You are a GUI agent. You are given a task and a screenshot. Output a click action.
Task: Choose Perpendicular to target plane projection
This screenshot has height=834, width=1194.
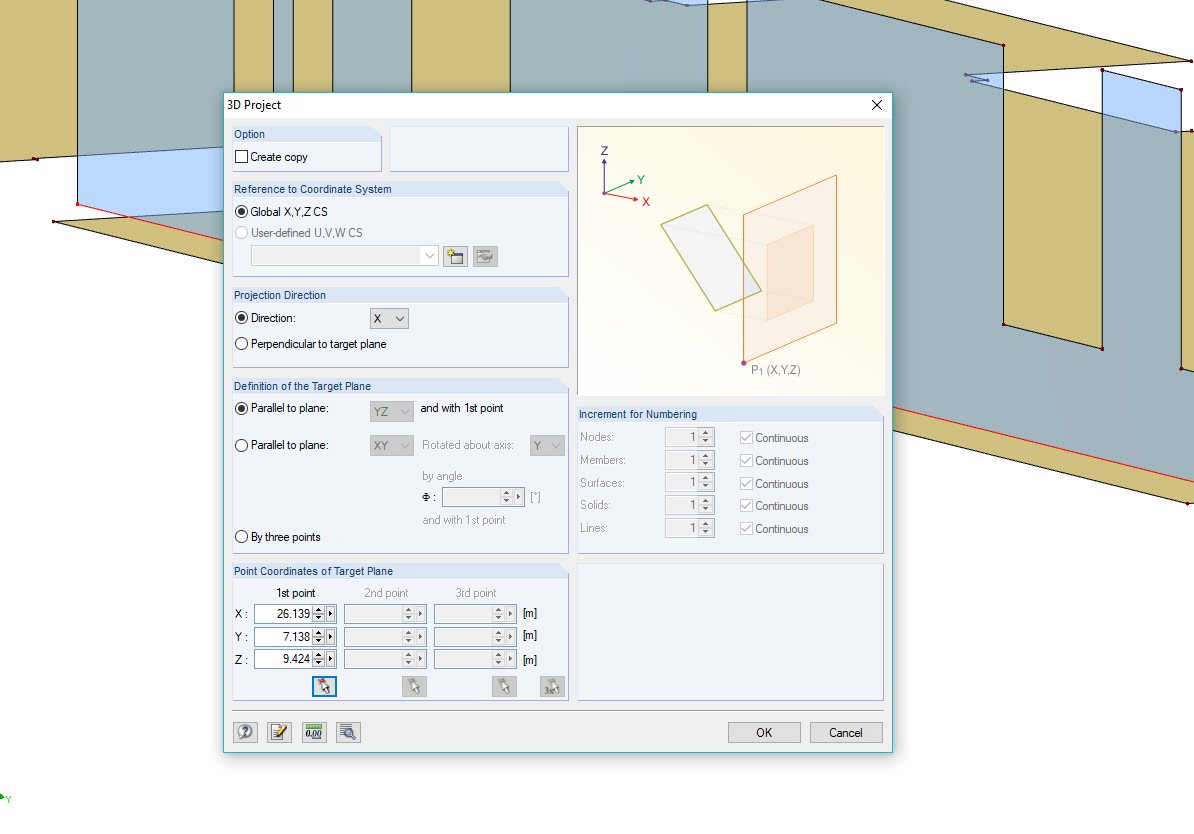(x=241, y=343)
